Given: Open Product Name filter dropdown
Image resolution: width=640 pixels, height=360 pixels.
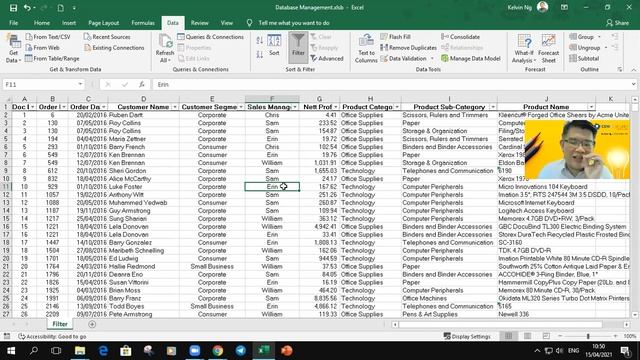Looking at the screenshot, I should pyautogui.click(x=591, y=107).
